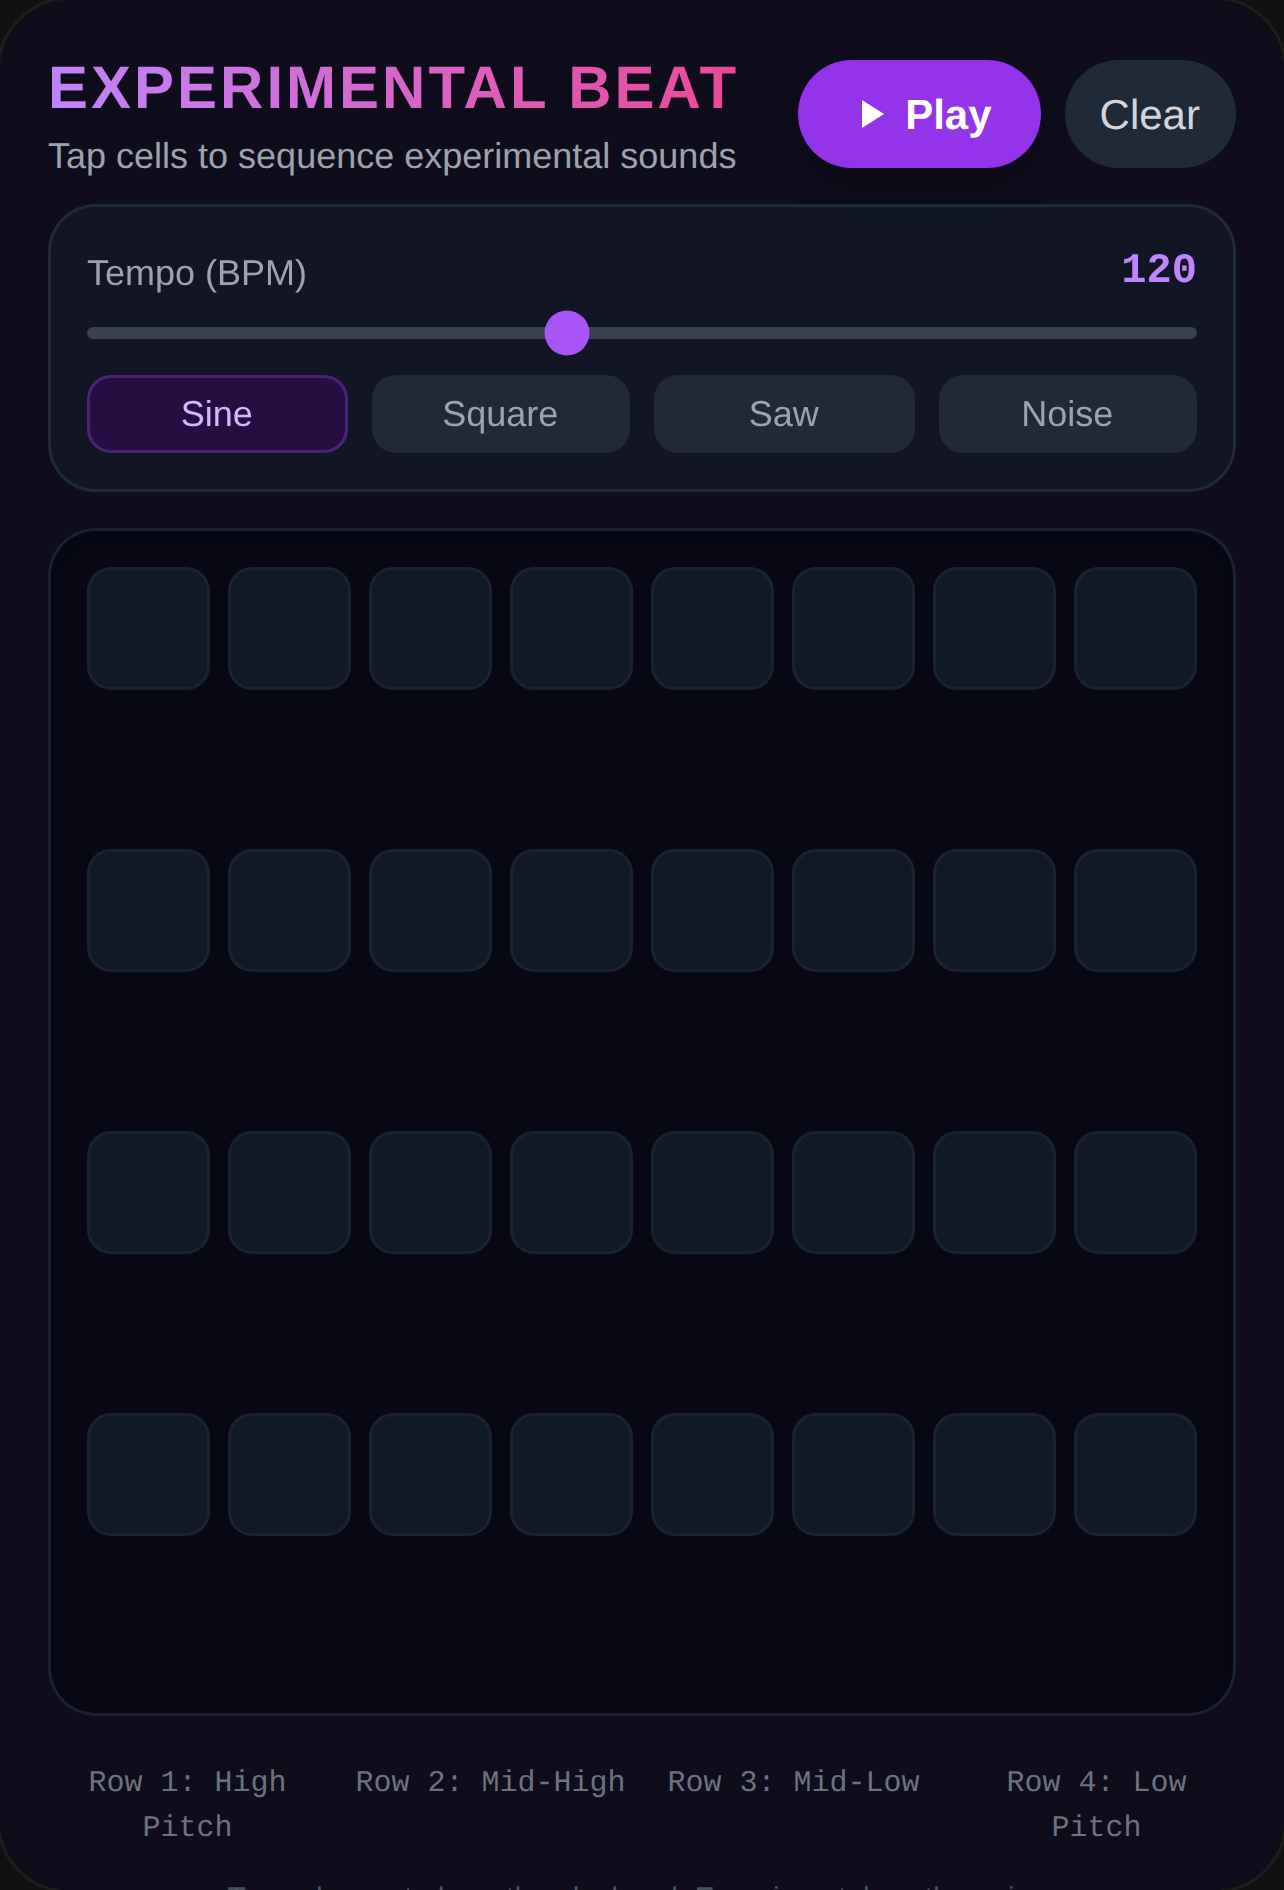Start playback with the Play button
1284x1890 pixels.
[x=919, y=114]
